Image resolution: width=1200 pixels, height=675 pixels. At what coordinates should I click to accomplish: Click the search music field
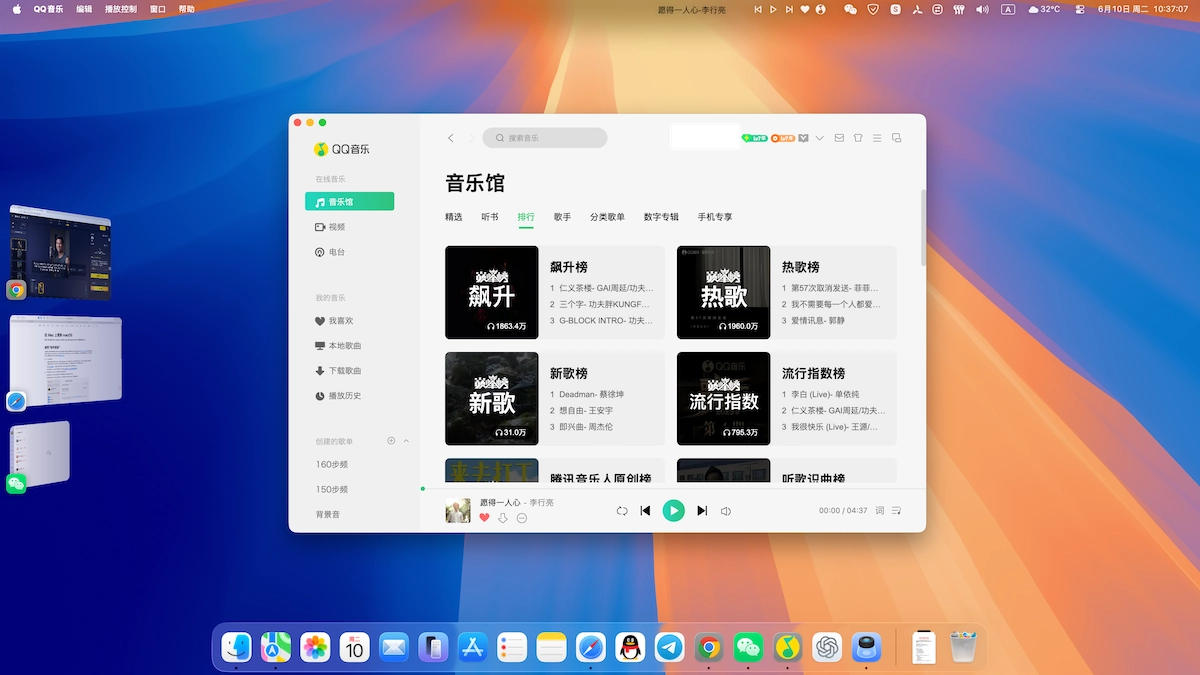click(545, 138)
